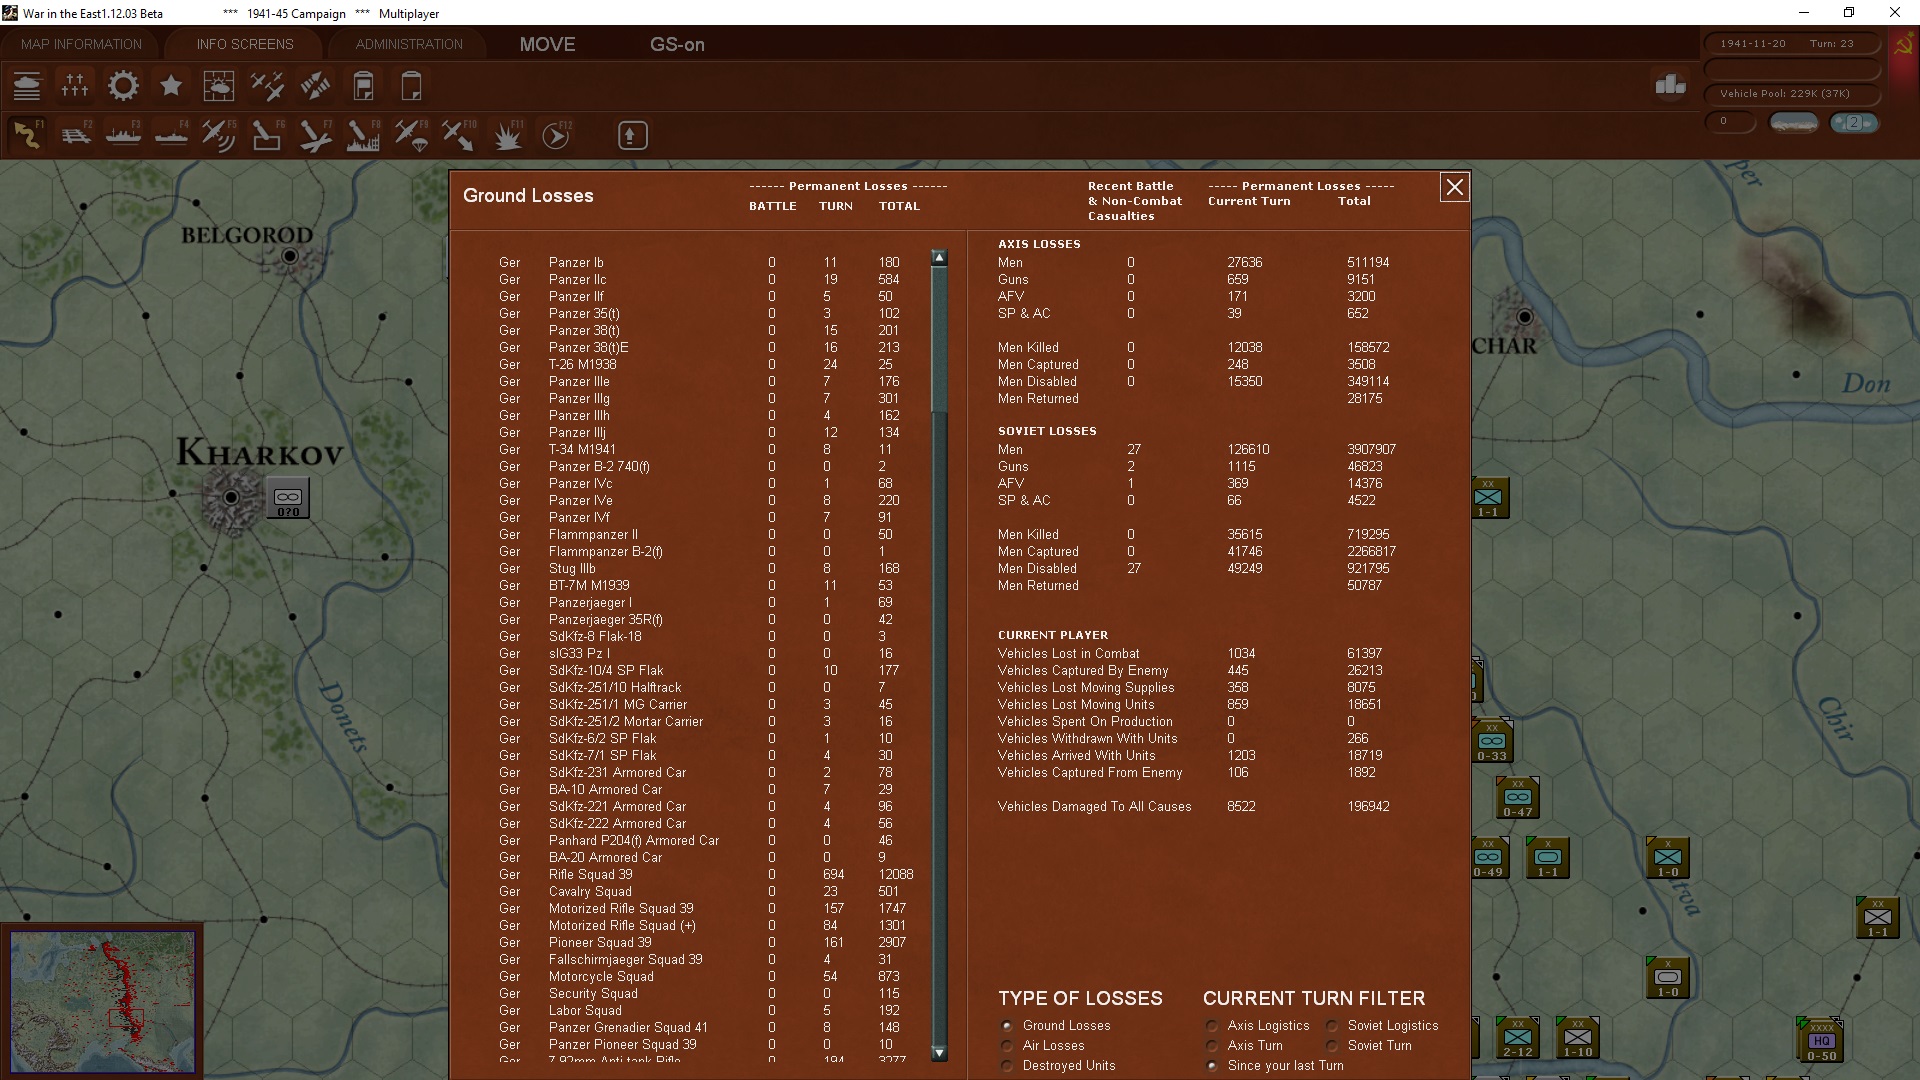Open the air doctrine planes icon
1920x1080 pixels.
click(267, 86)
